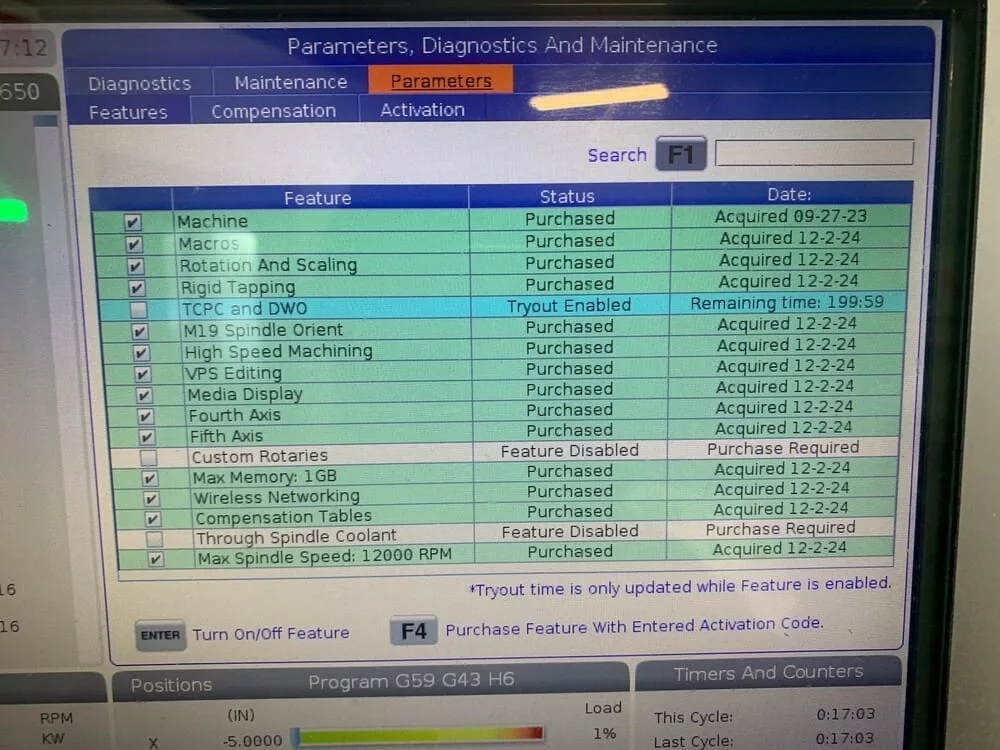Select the Parameters tab

pyautogui.click(x=441, y=81)
